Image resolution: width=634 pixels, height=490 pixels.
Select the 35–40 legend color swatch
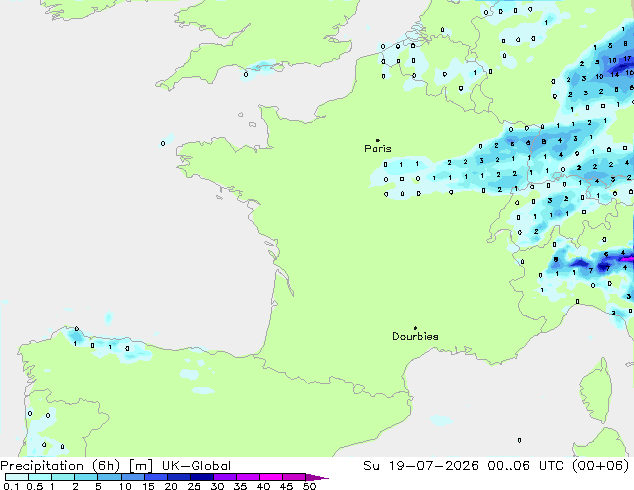pyautogui.click(x=248, y=477)
